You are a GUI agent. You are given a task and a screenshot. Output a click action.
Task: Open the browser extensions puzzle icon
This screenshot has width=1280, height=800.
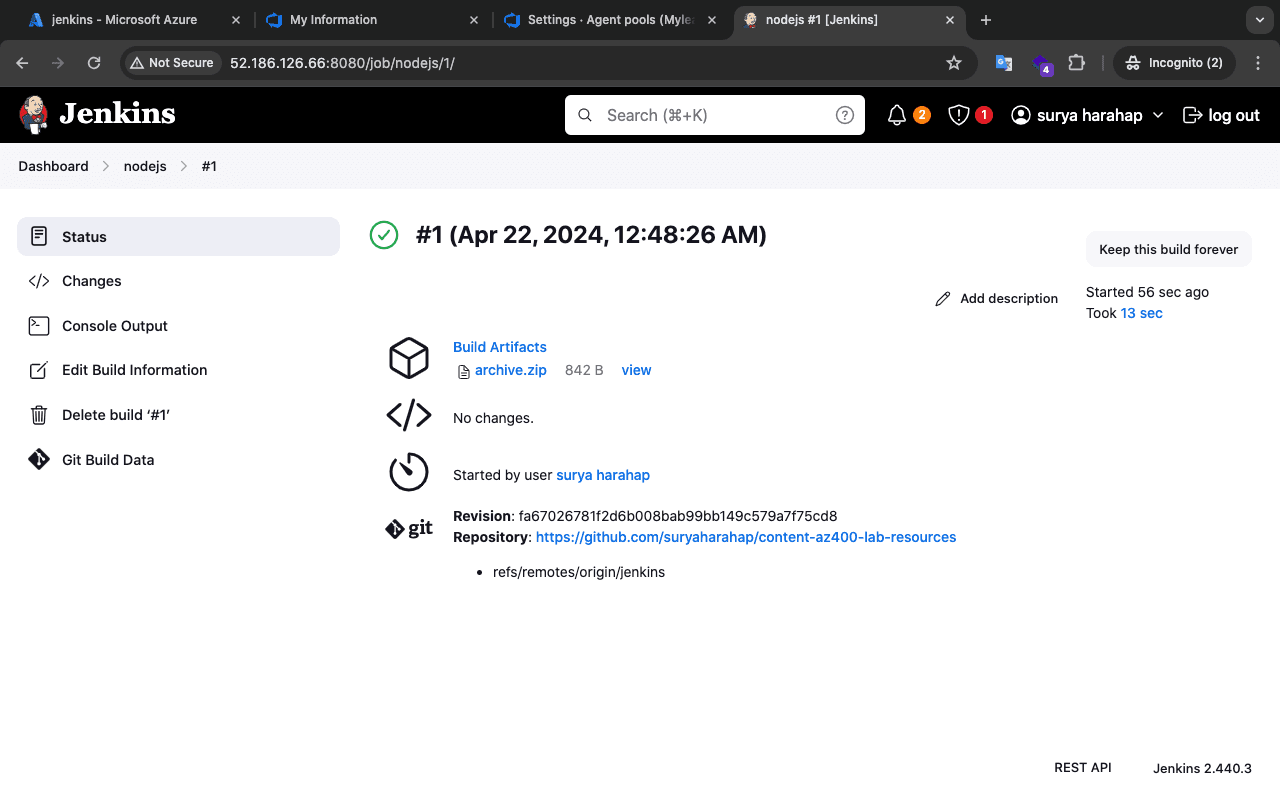(1076, 63)
